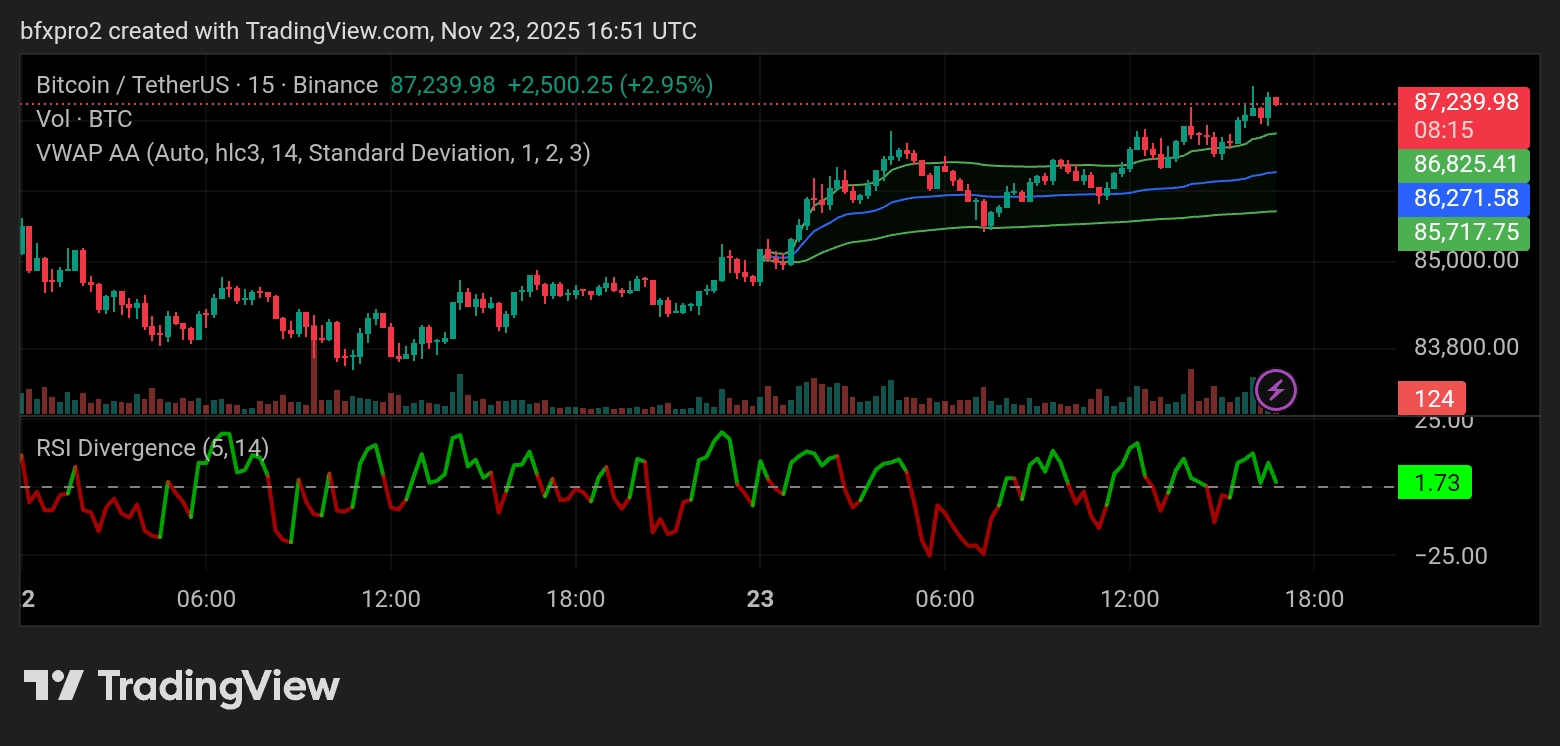
Task: Click the red 124 volume label
Action: click(1433, 399)
